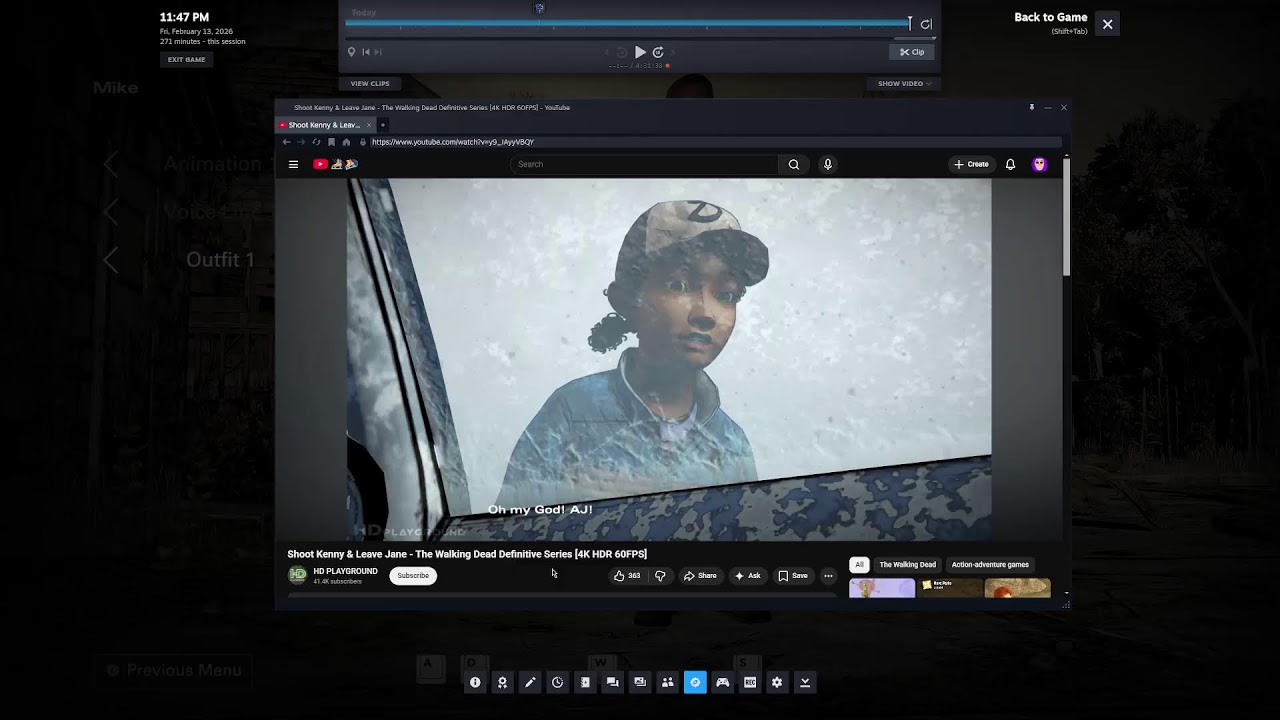Go to browser home page icon
The image size is (1280, 720).
[x=346, y=142]
